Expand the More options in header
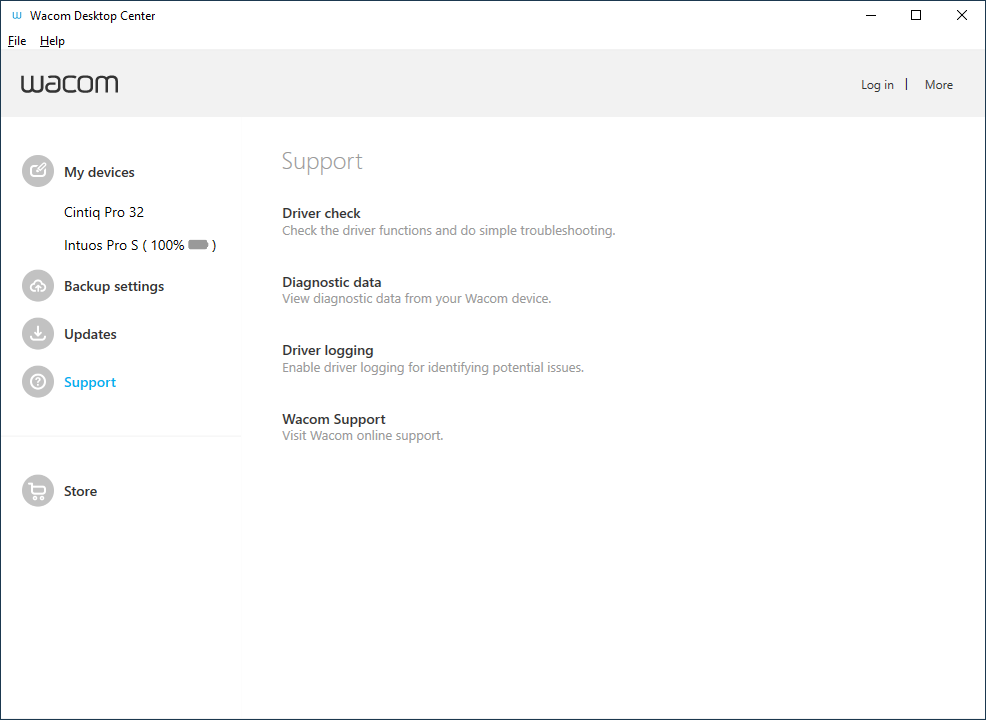 click(938, 85)
